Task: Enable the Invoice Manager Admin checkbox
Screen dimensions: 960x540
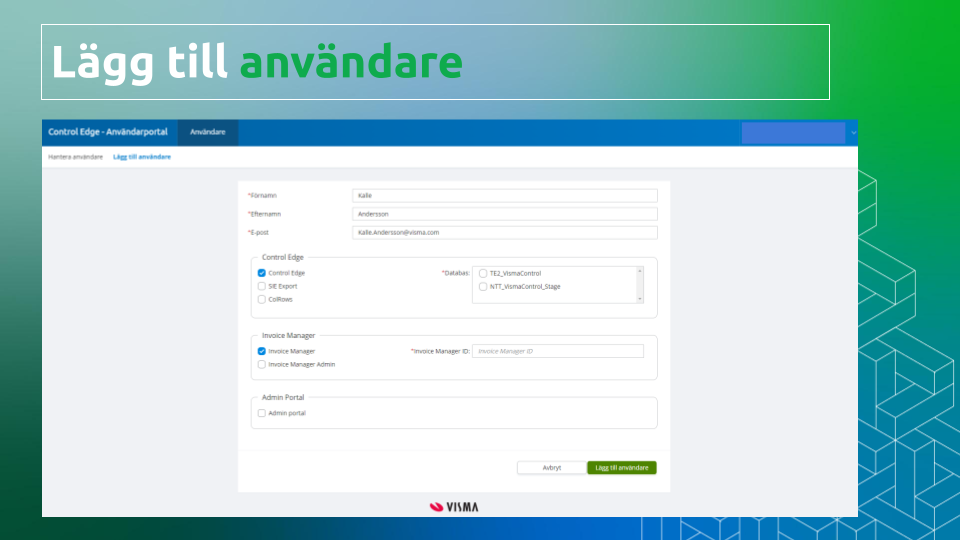Action: click(261, 364)
